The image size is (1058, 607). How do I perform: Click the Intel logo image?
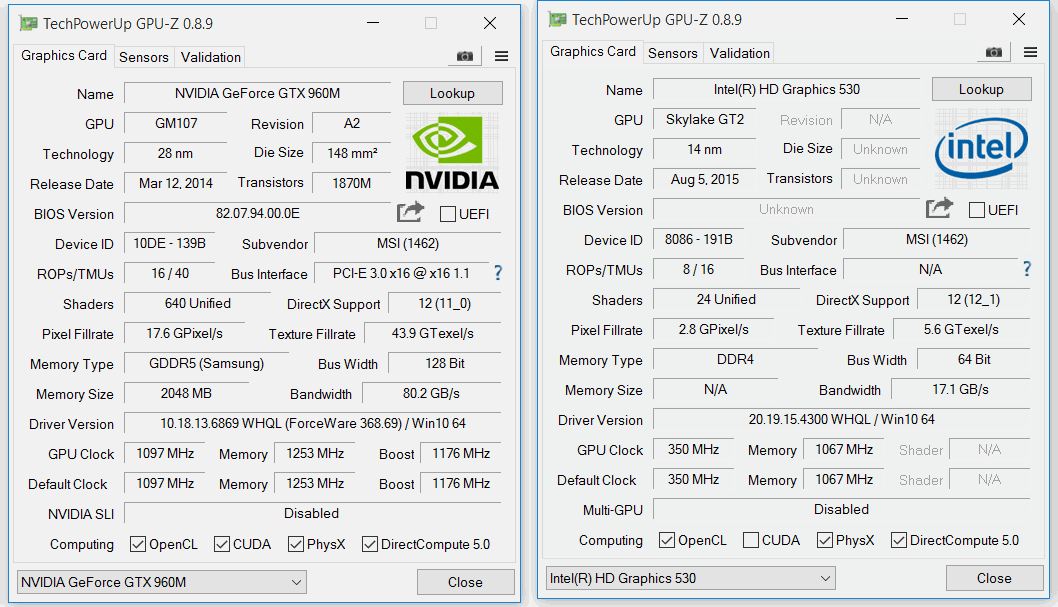pyautogui.click(x=981, y=148)
